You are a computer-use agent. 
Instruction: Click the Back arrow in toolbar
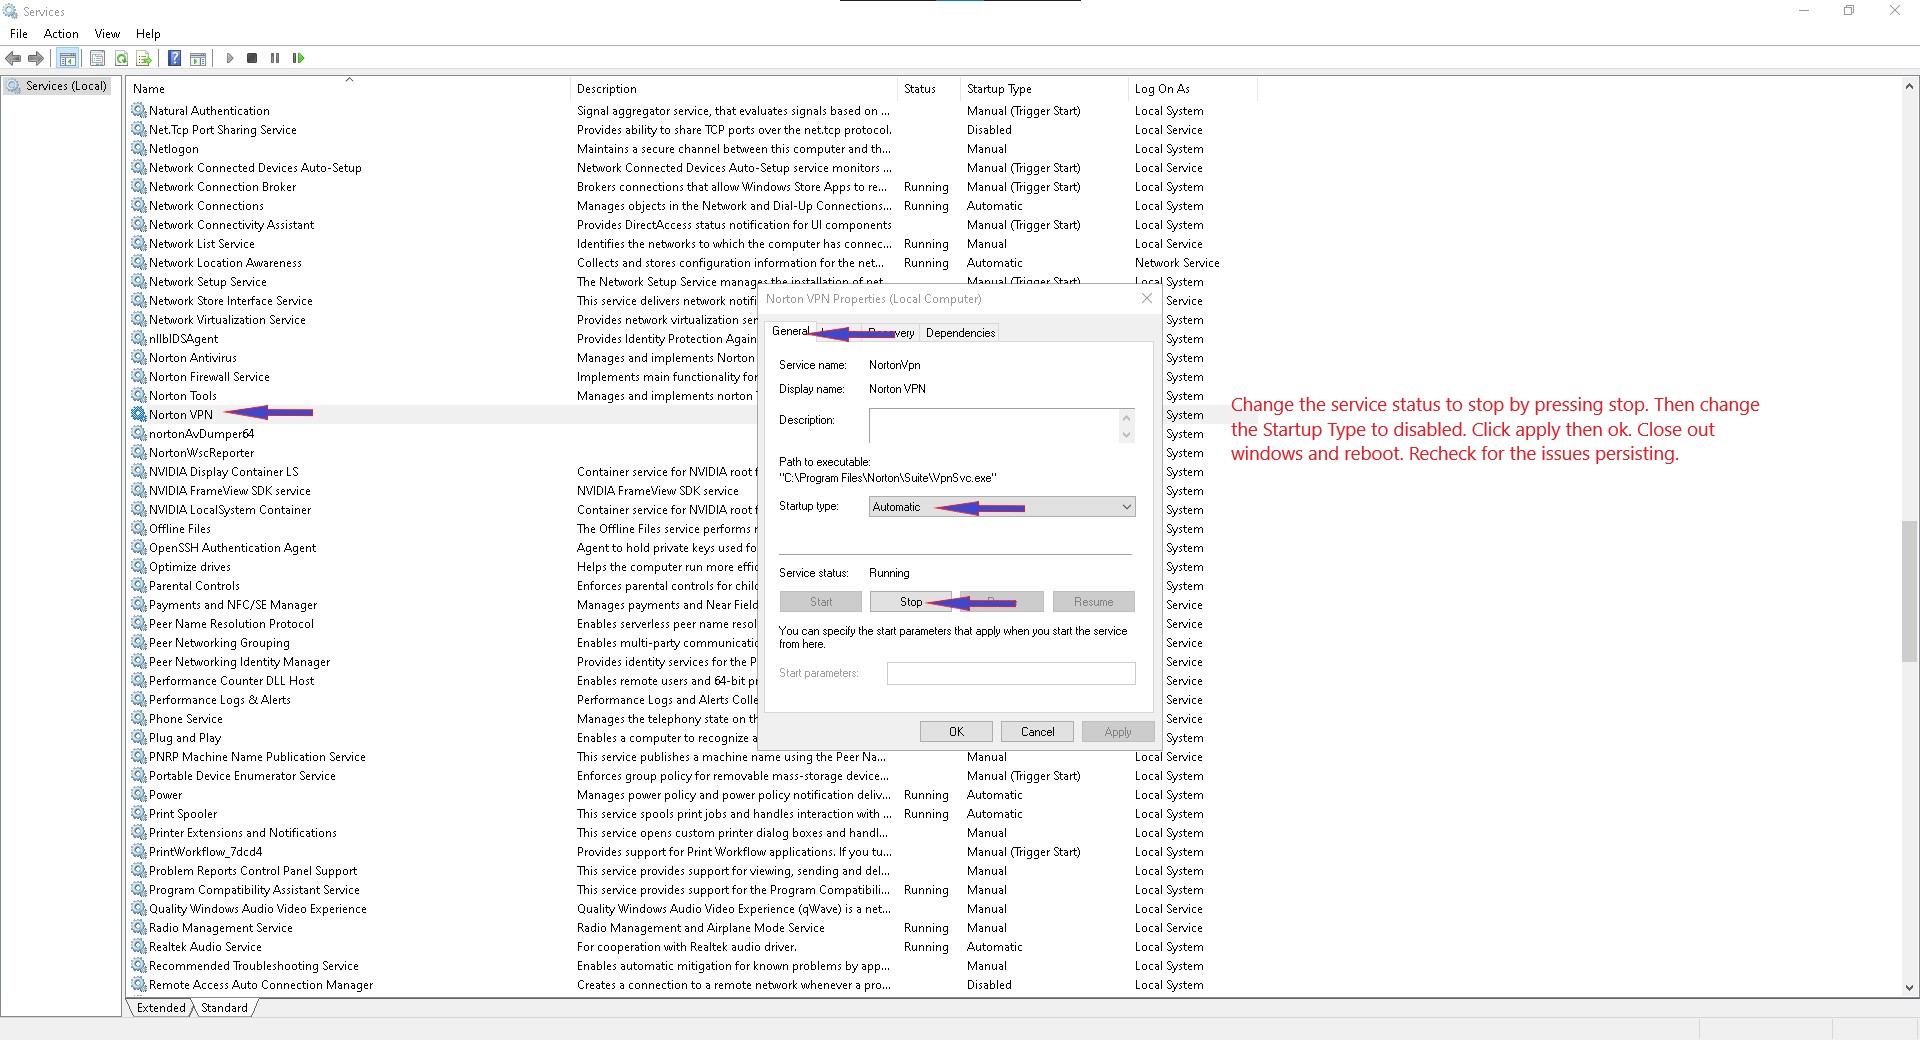pyautogui.click(x=13, y=58)
